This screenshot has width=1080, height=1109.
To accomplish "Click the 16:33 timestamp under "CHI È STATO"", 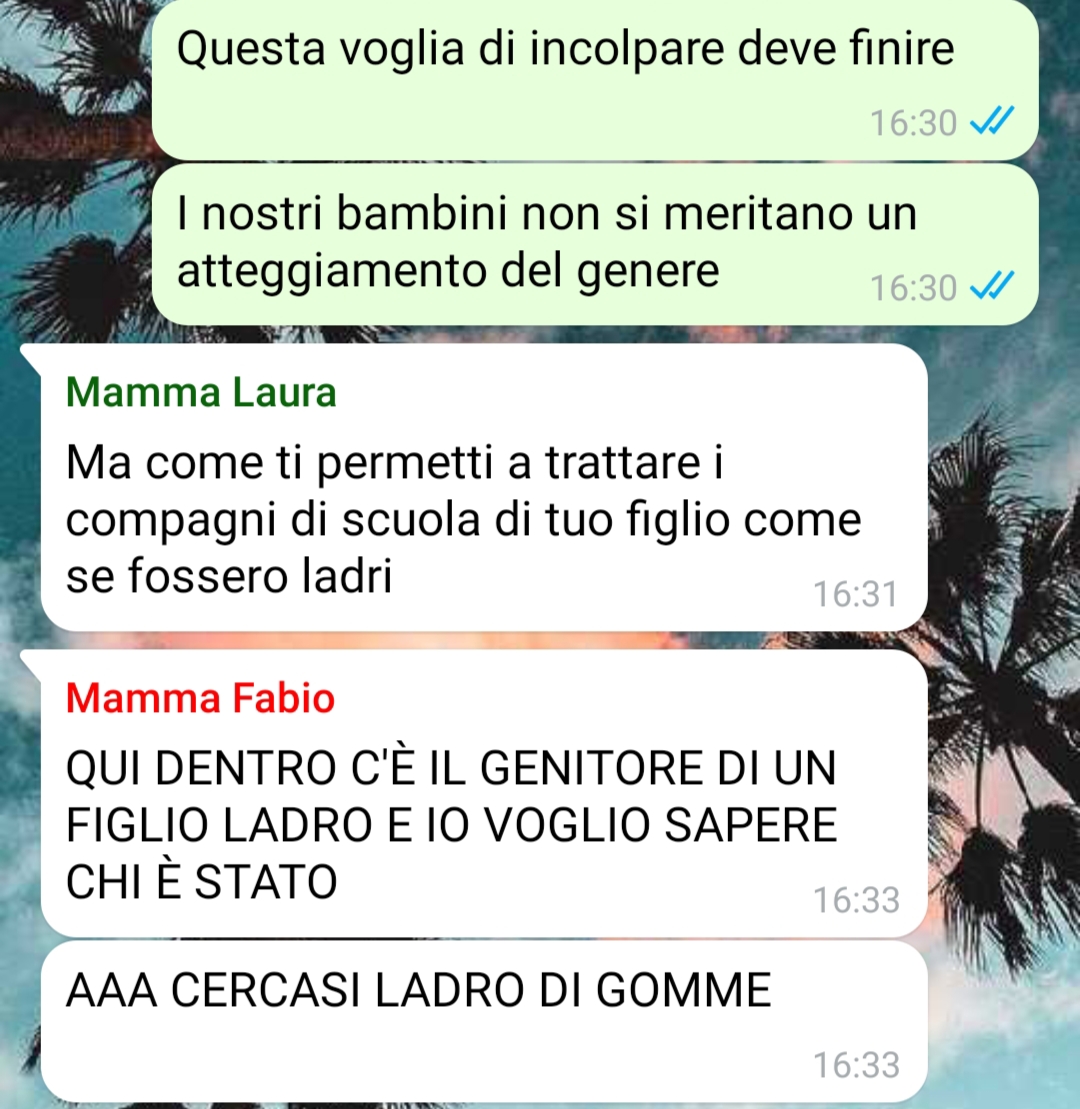I will tap(856, 900).
